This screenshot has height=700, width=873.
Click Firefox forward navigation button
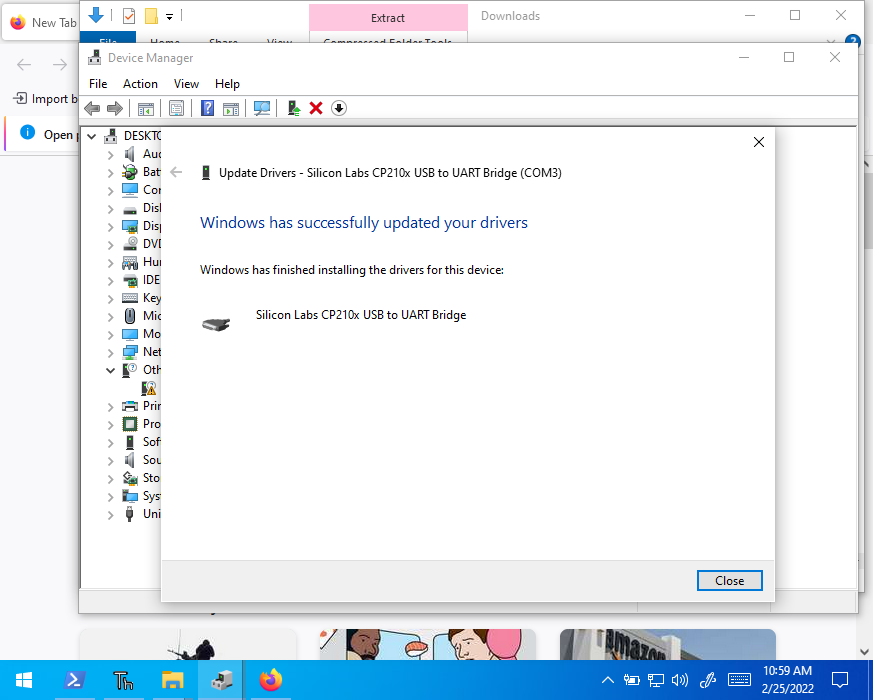pyautogui.click(x=60, y=65)
